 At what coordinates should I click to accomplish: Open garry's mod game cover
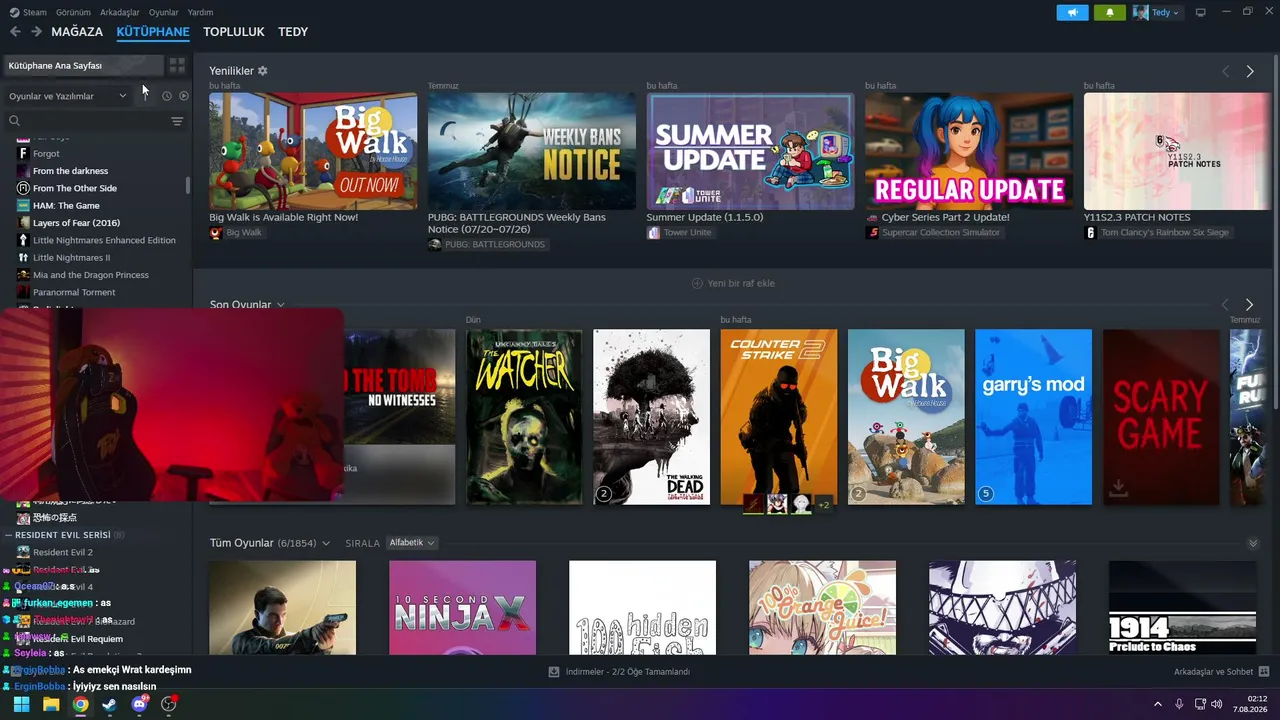1034,417
